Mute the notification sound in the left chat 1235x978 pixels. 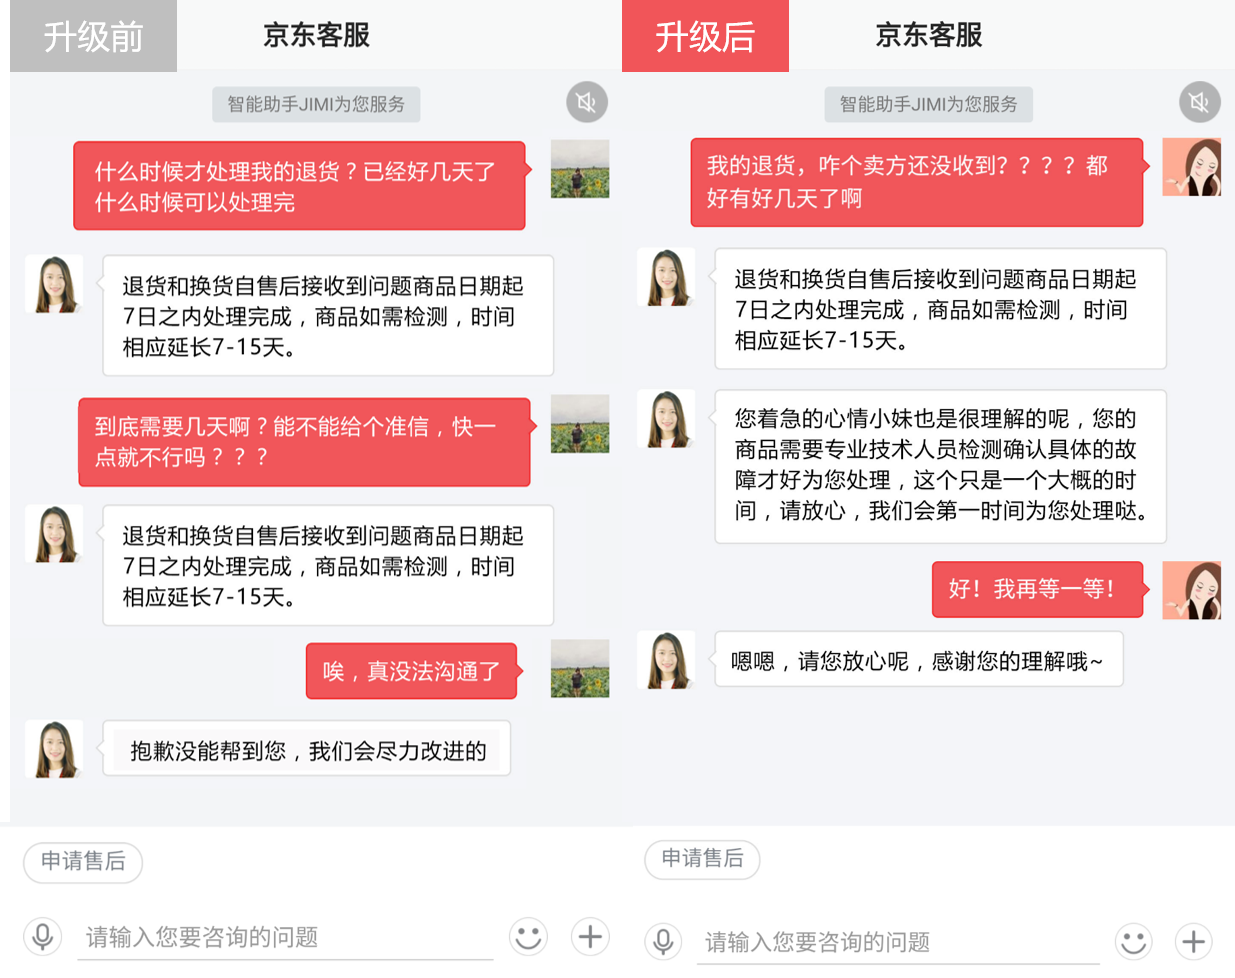pyautogui.click(x=587, y=101)
